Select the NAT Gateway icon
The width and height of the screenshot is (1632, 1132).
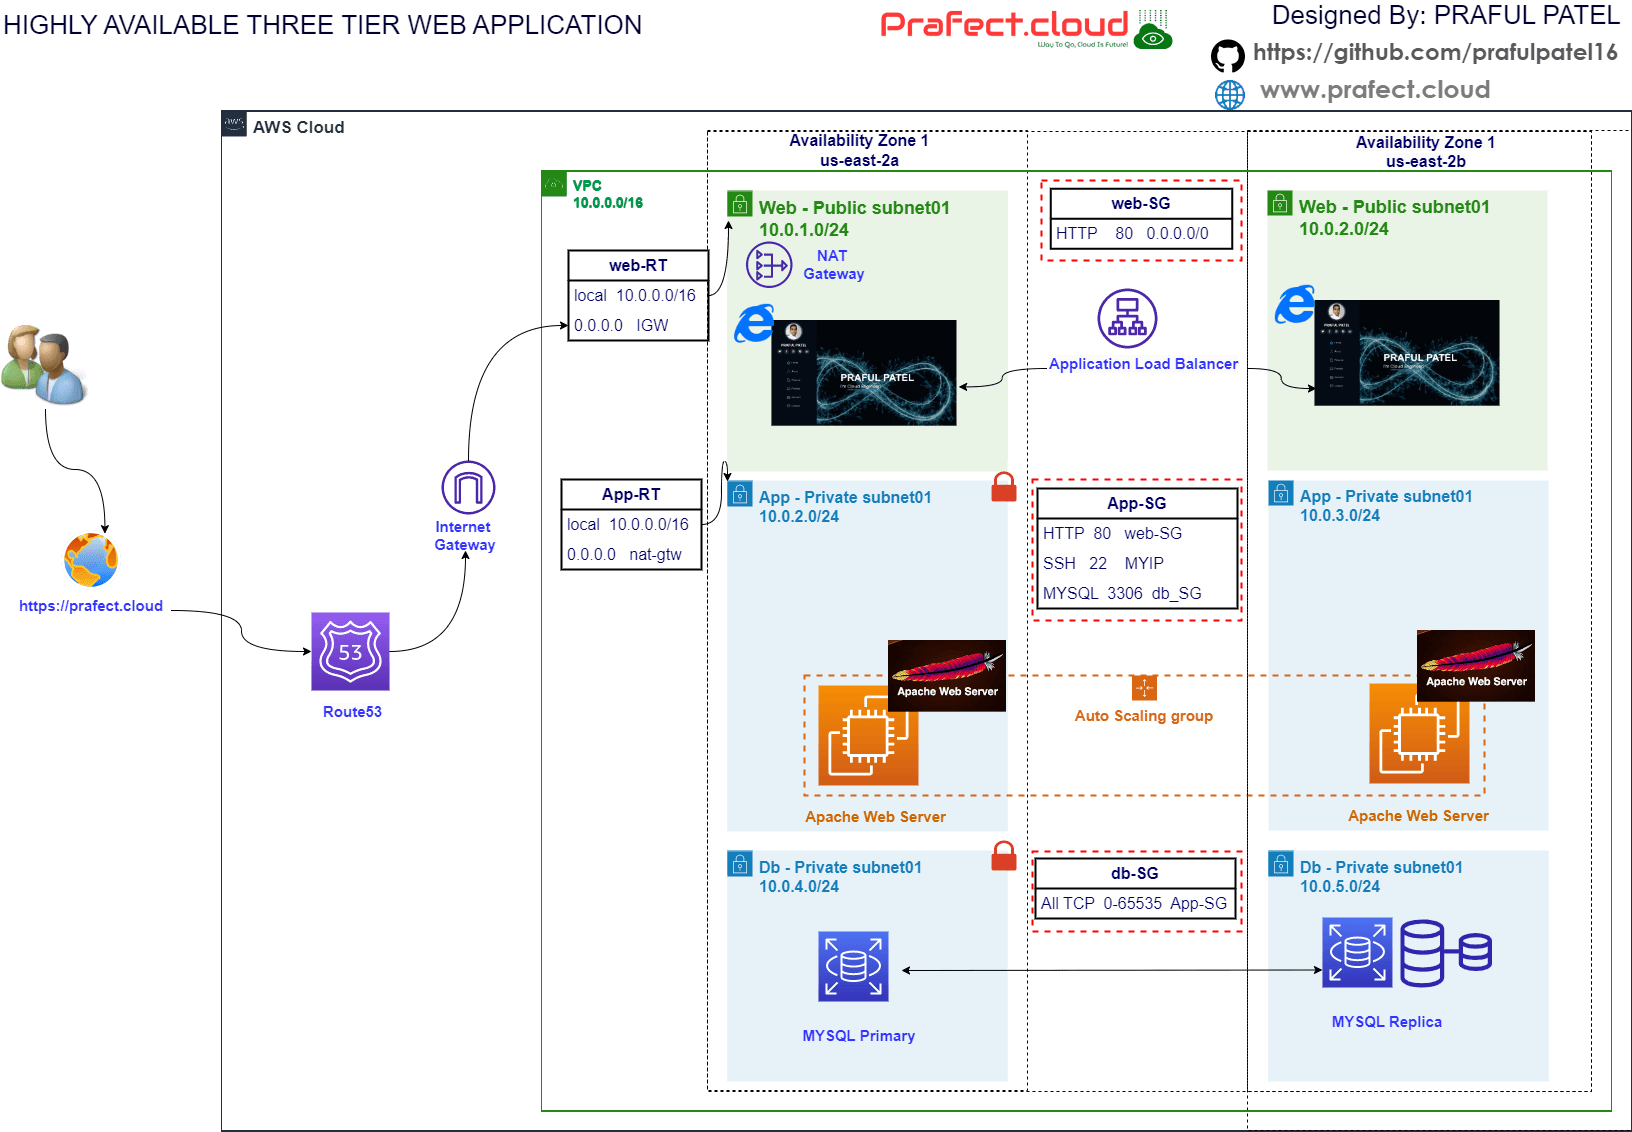[768, 265]
